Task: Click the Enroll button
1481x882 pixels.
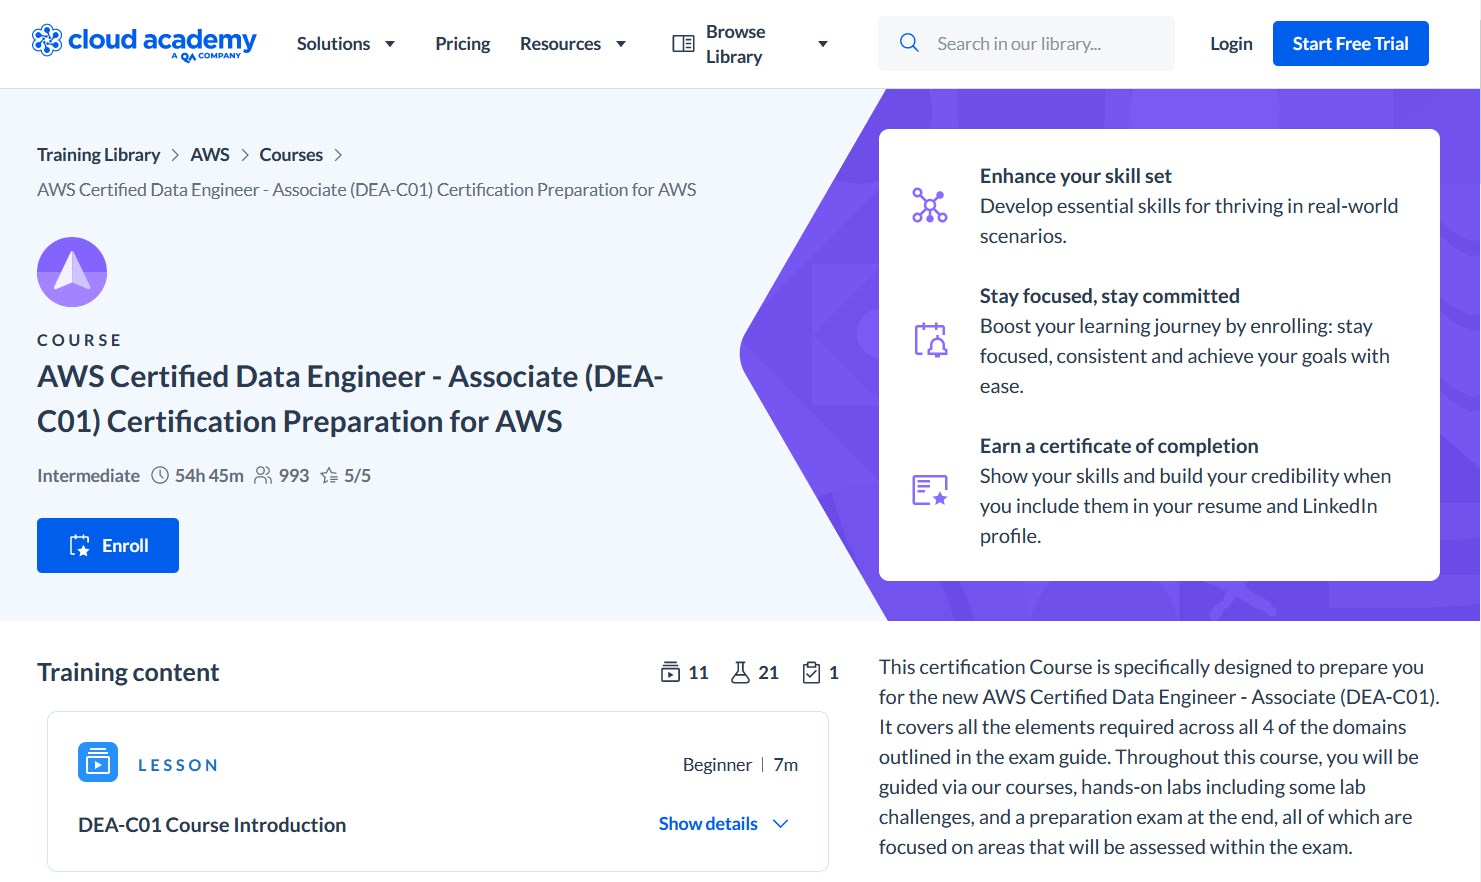Action: [x=107, y=545]
